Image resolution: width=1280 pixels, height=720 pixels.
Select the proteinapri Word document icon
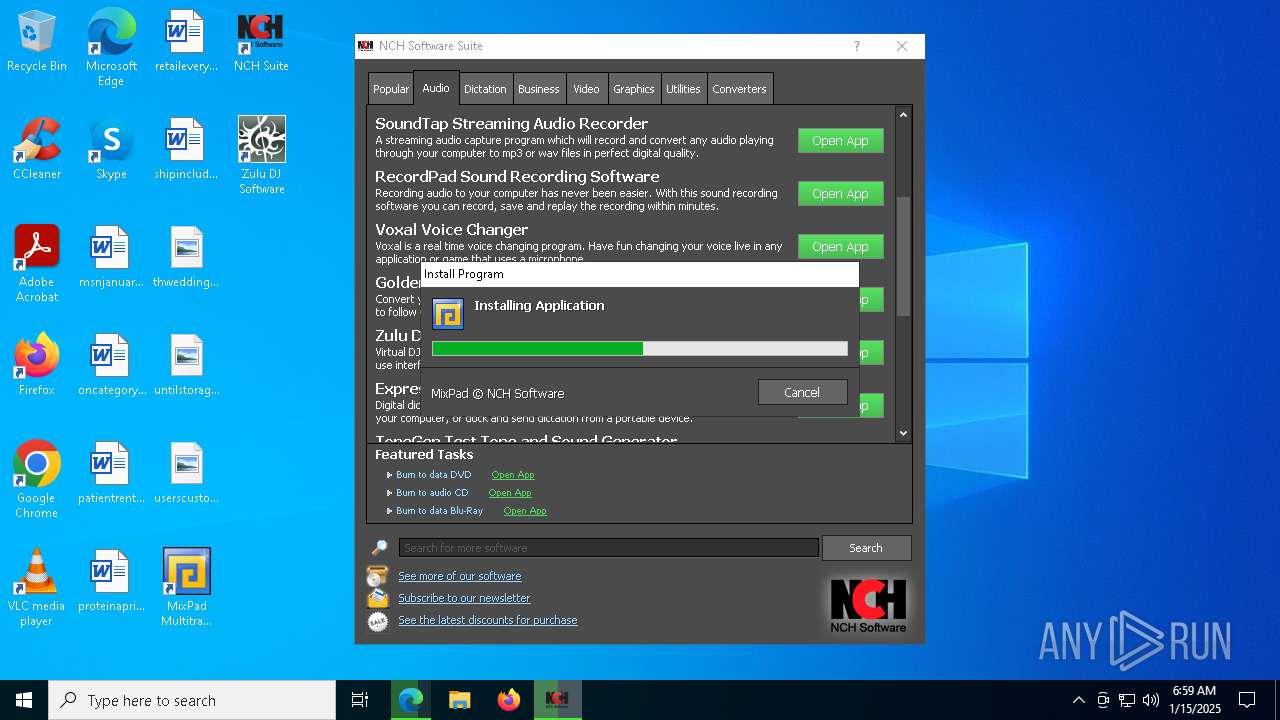click(111, 582)
